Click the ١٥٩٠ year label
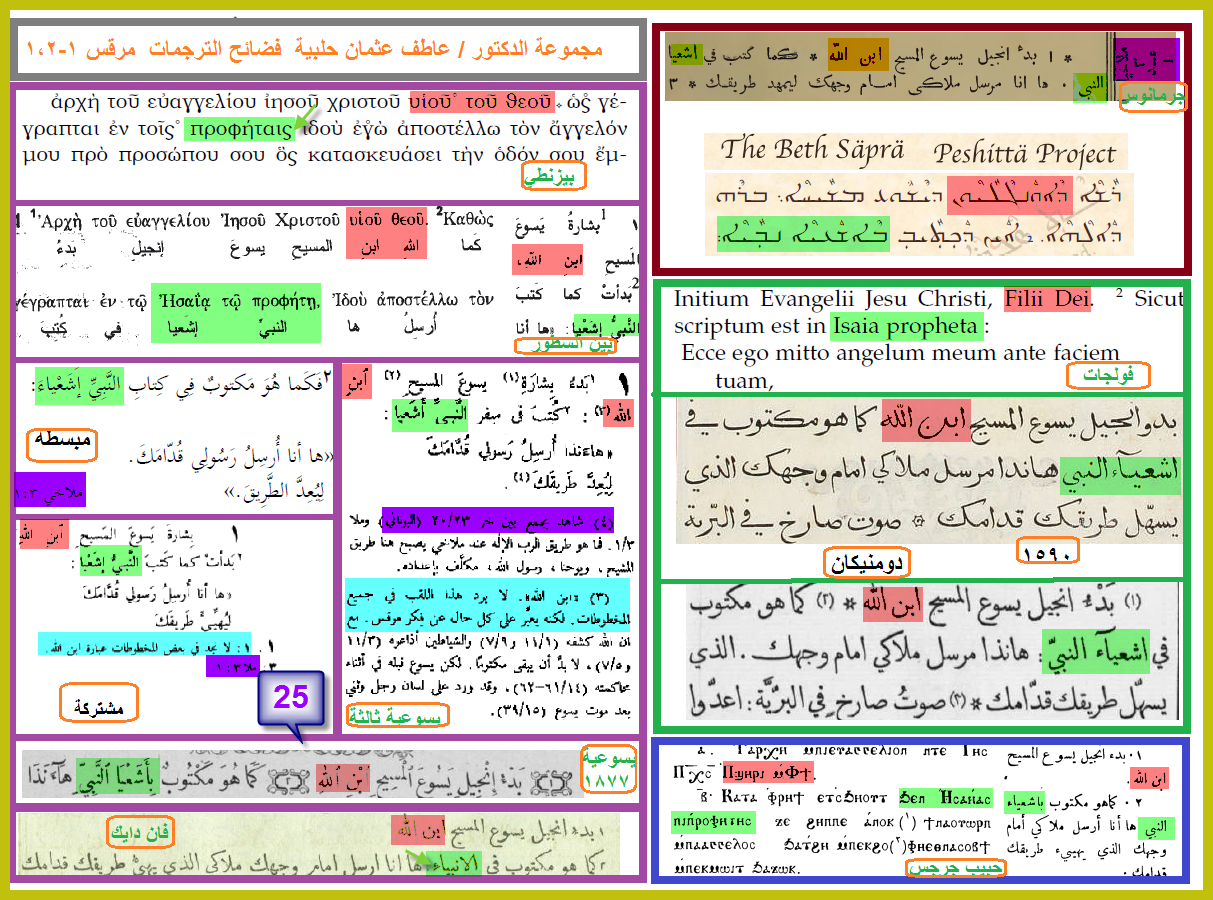 click(x=1046, y=552)
